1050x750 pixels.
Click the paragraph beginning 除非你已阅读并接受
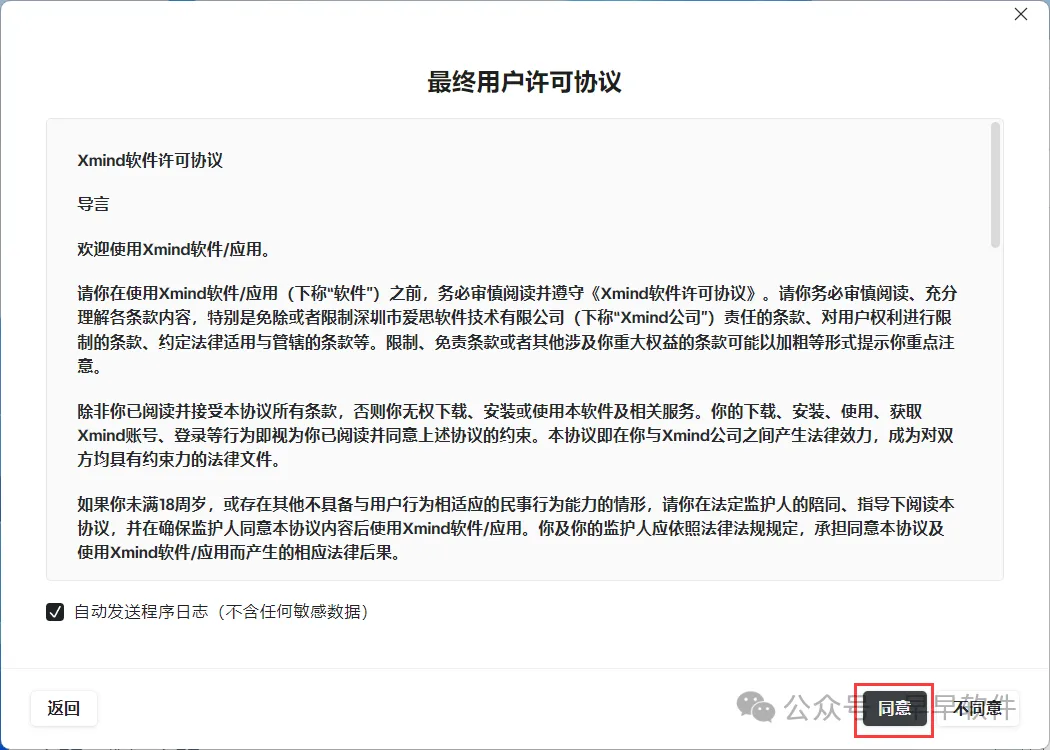(x=515, y=435)
